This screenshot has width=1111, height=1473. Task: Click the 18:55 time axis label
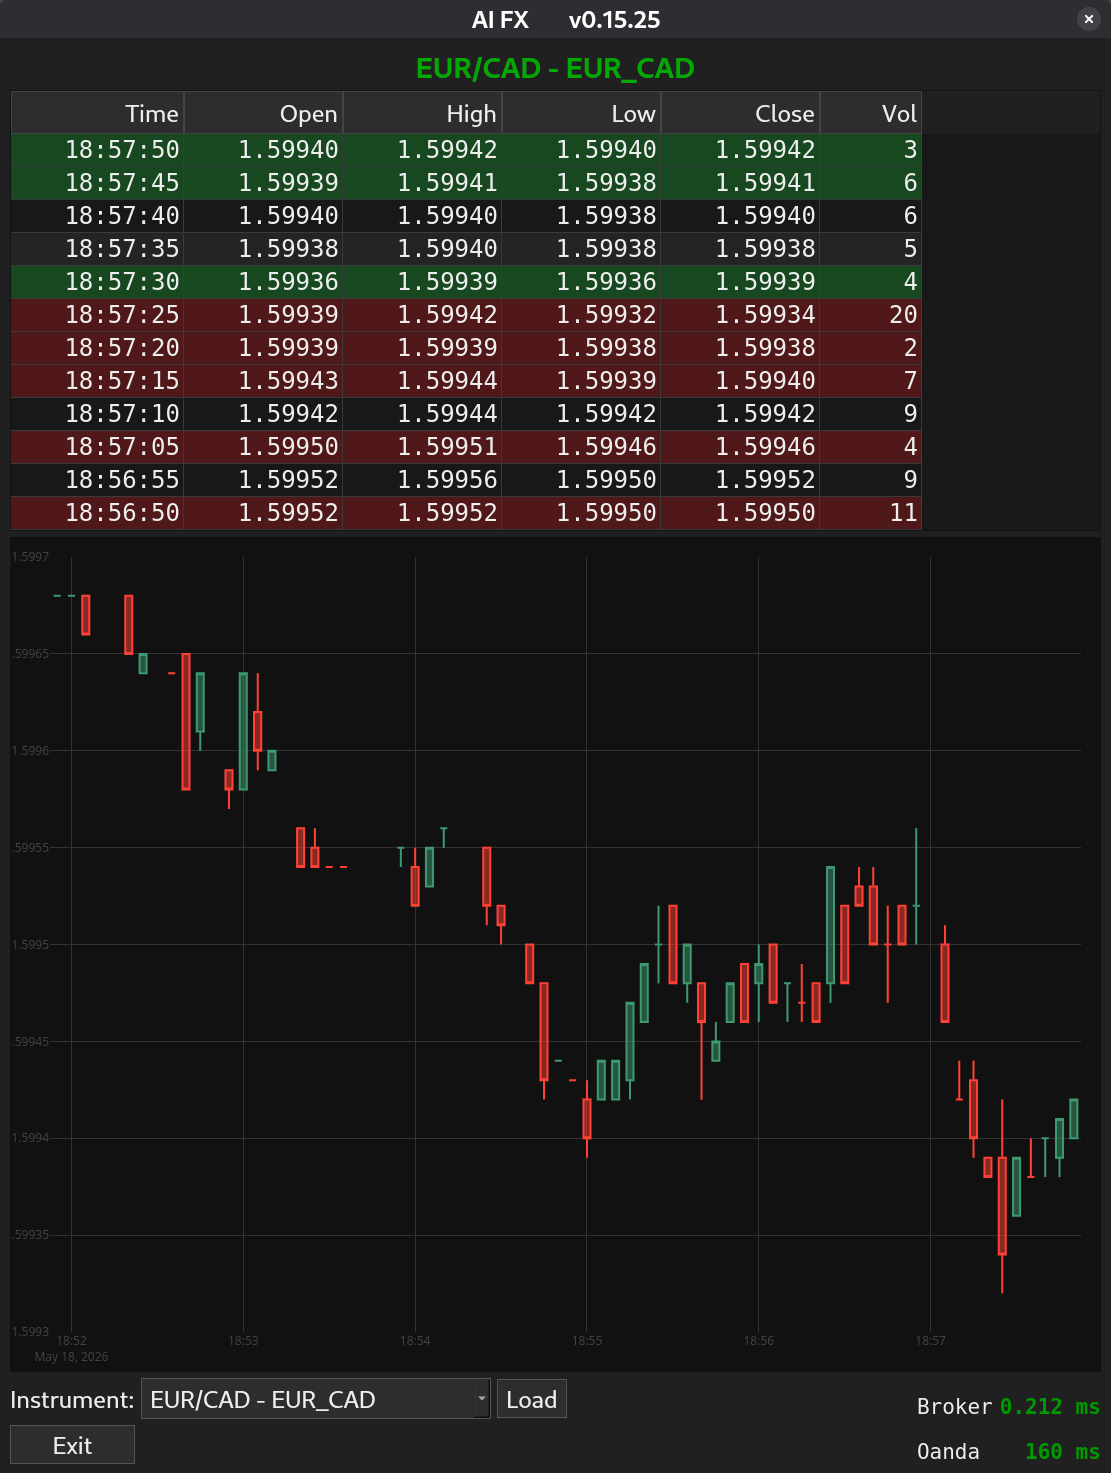point(587,1341)
